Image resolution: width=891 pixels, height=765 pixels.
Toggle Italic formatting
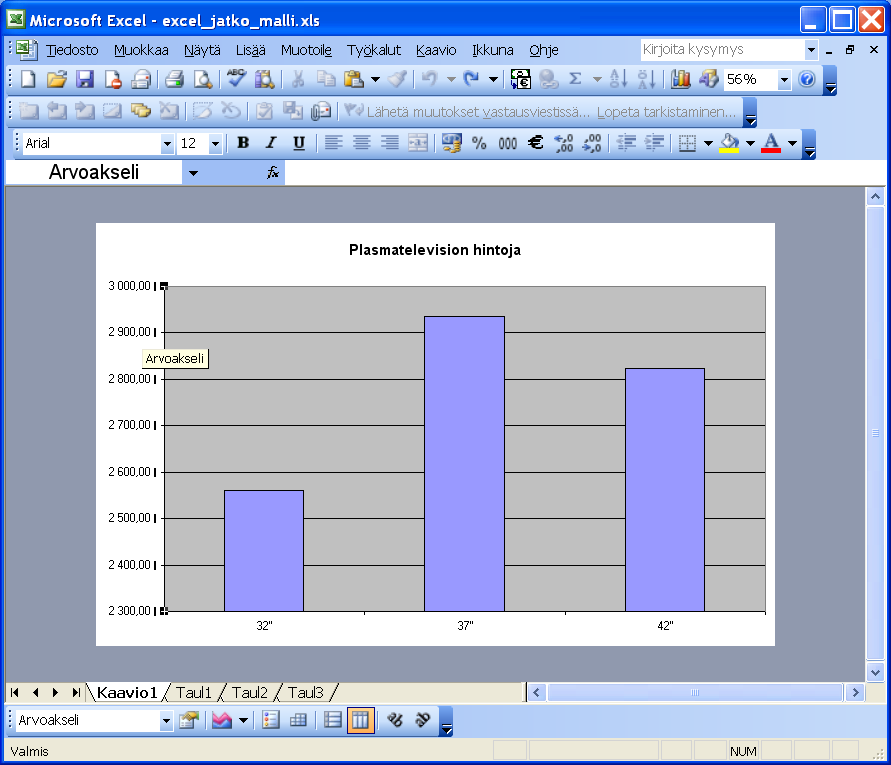(271, 143)
